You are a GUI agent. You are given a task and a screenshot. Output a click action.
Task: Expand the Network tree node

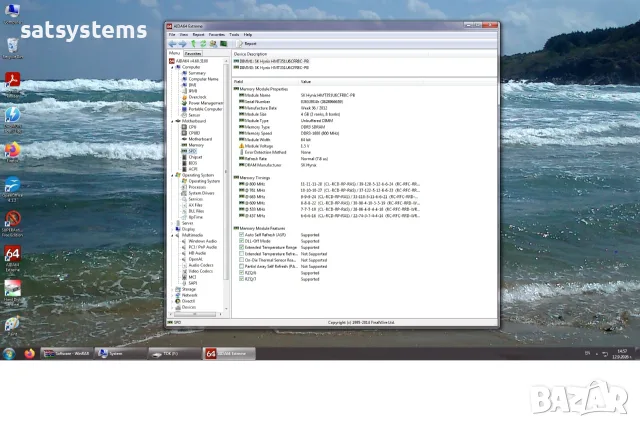(172, 296)
